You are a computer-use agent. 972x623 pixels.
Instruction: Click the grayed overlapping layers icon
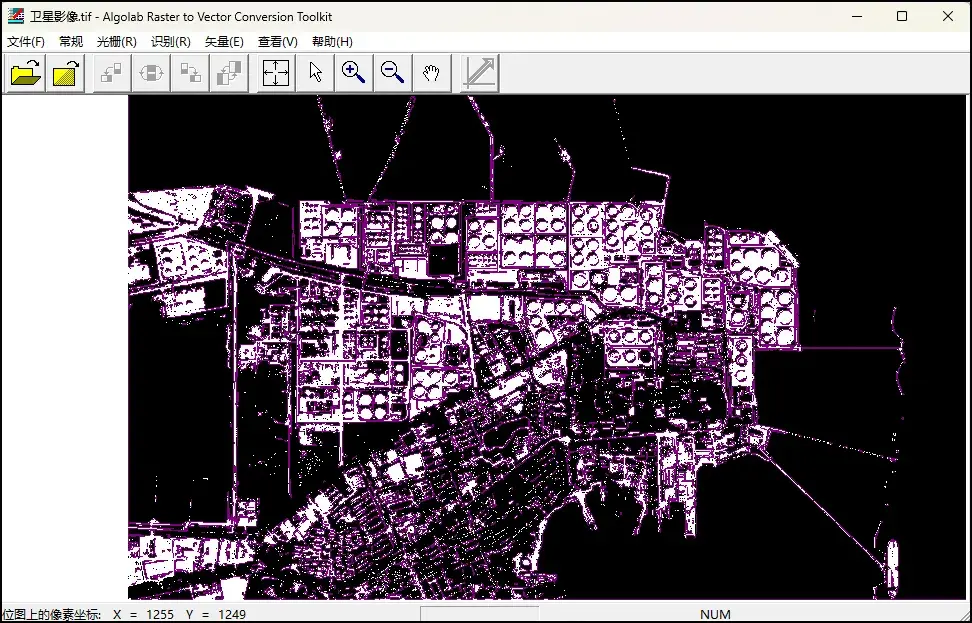[229, 73]
